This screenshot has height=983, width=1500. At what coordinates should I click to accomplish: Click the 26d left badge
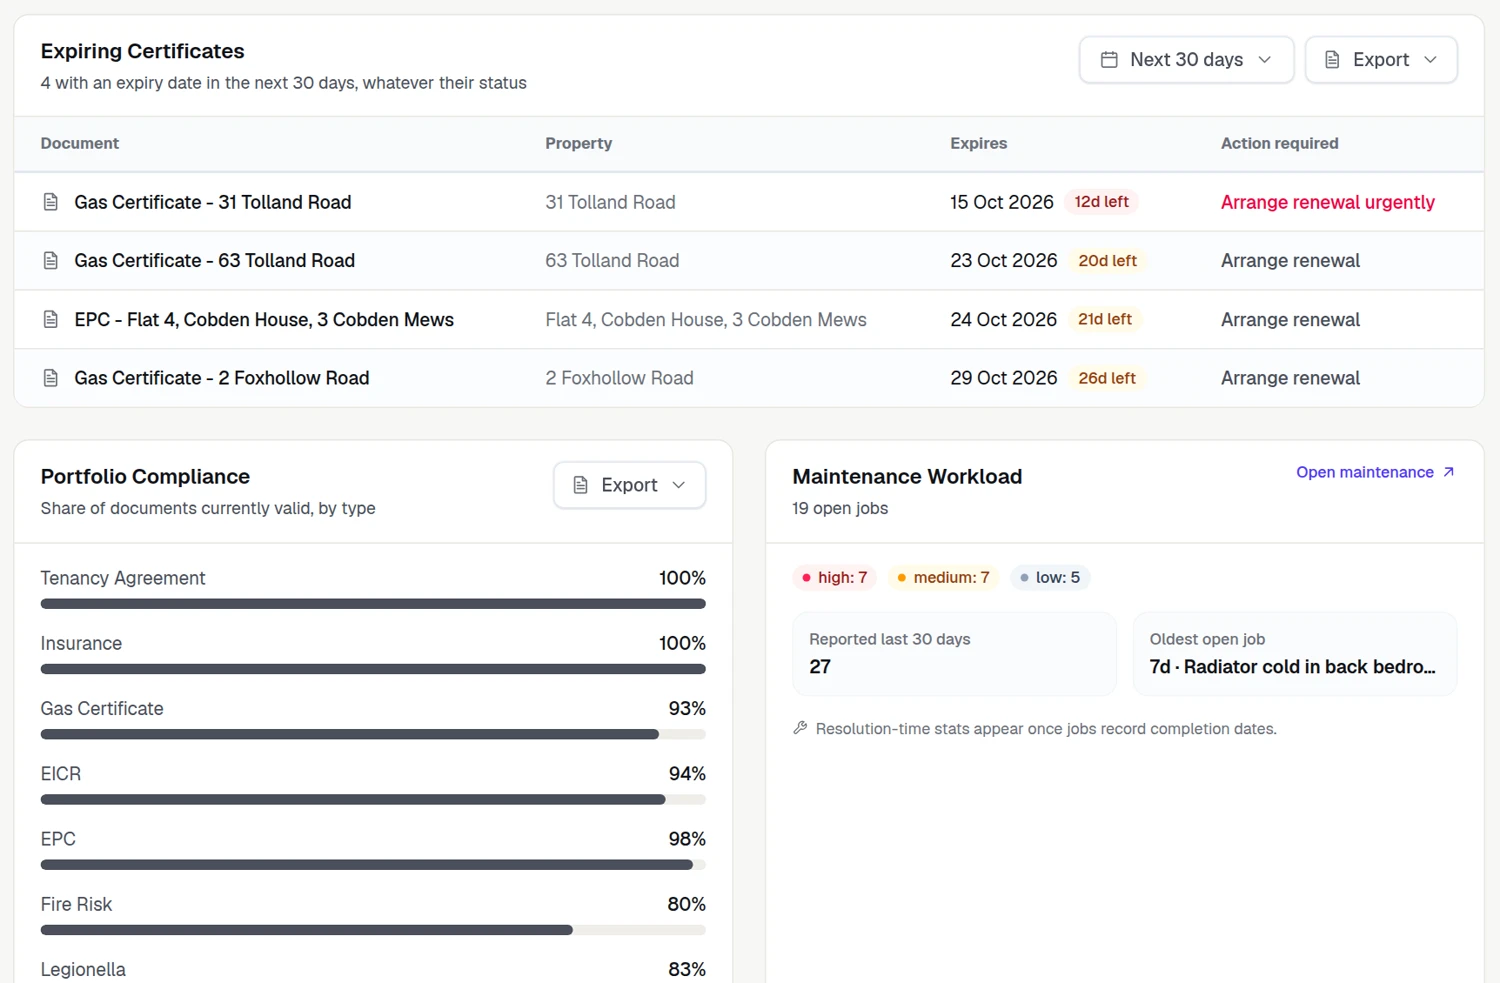coord(1106,378)
